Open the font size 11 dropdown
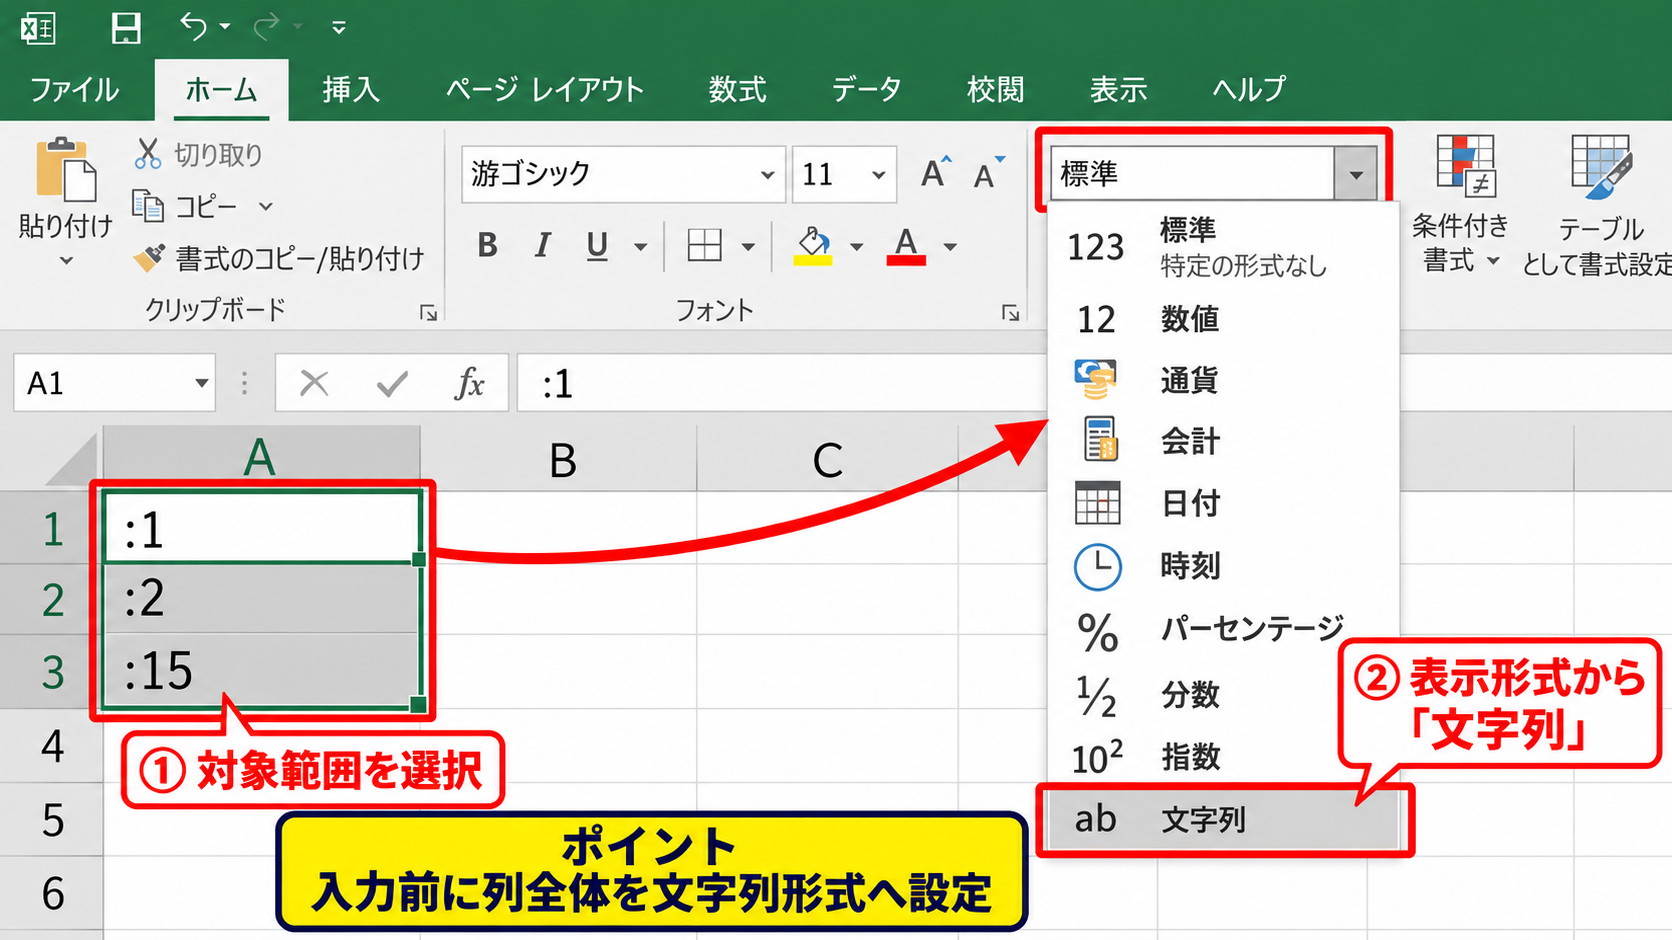The image size is (1672, 940). (878, 174)
